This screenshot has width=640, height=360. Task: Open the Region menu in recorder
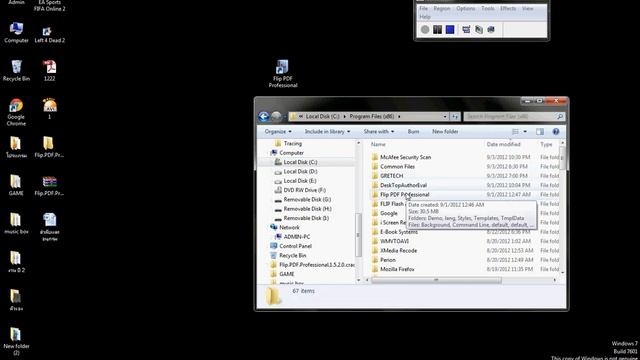442,8
